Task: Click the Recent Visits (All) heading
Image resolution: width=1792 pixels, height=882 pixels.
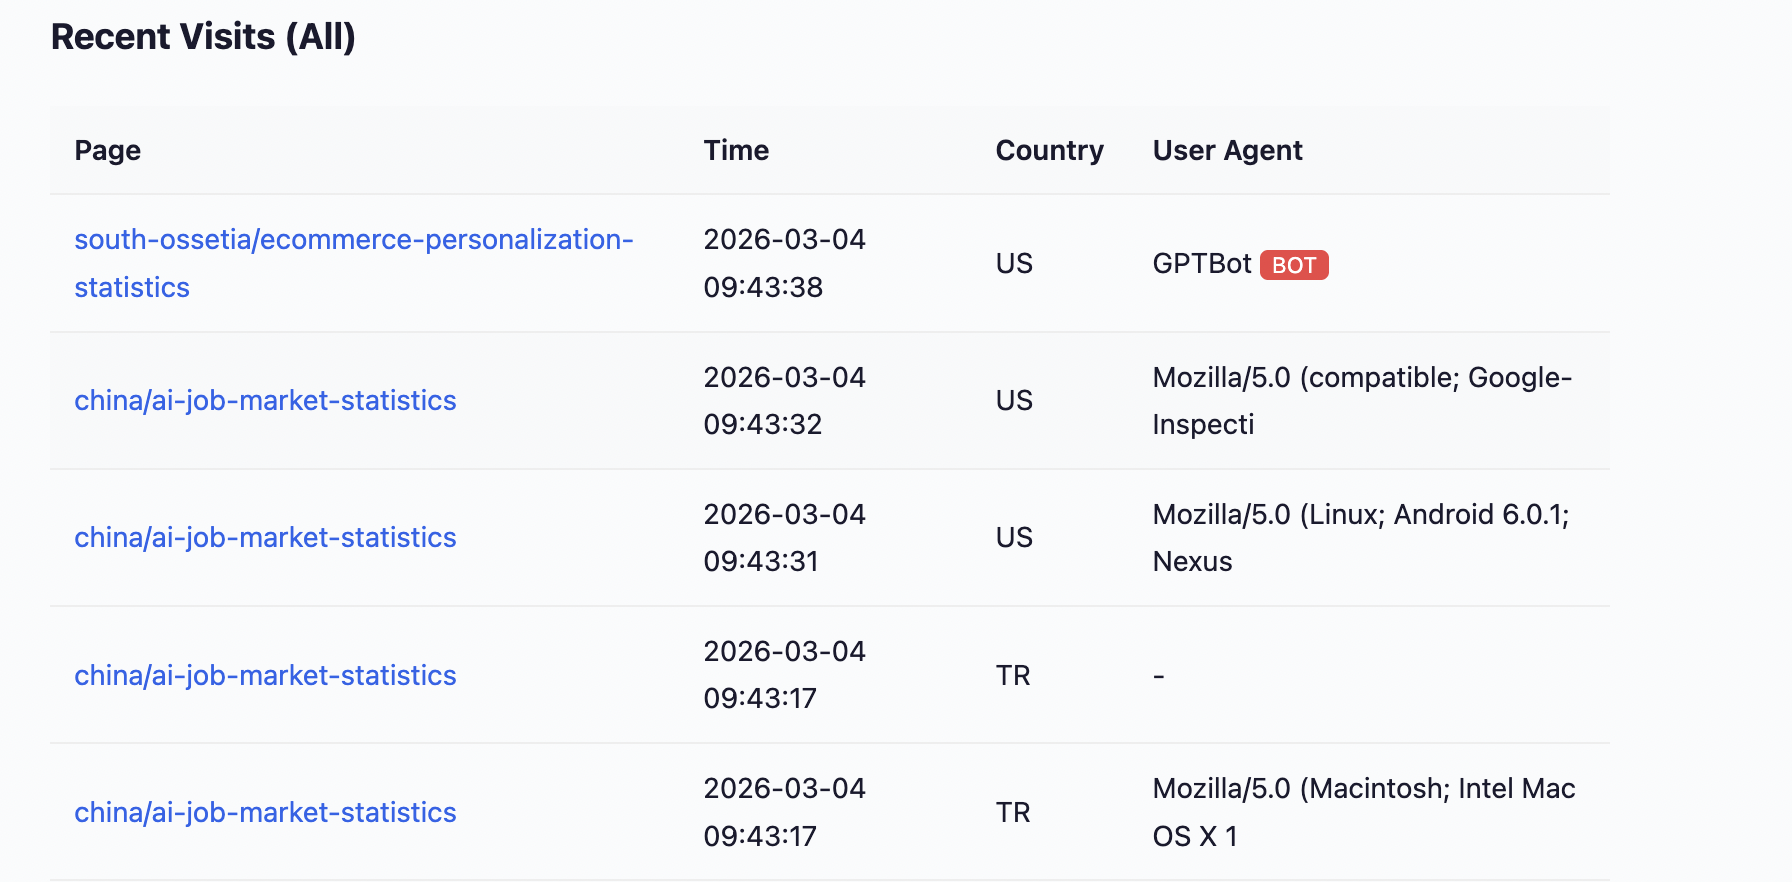Action: pyautogui.click(x=203, y=37)
